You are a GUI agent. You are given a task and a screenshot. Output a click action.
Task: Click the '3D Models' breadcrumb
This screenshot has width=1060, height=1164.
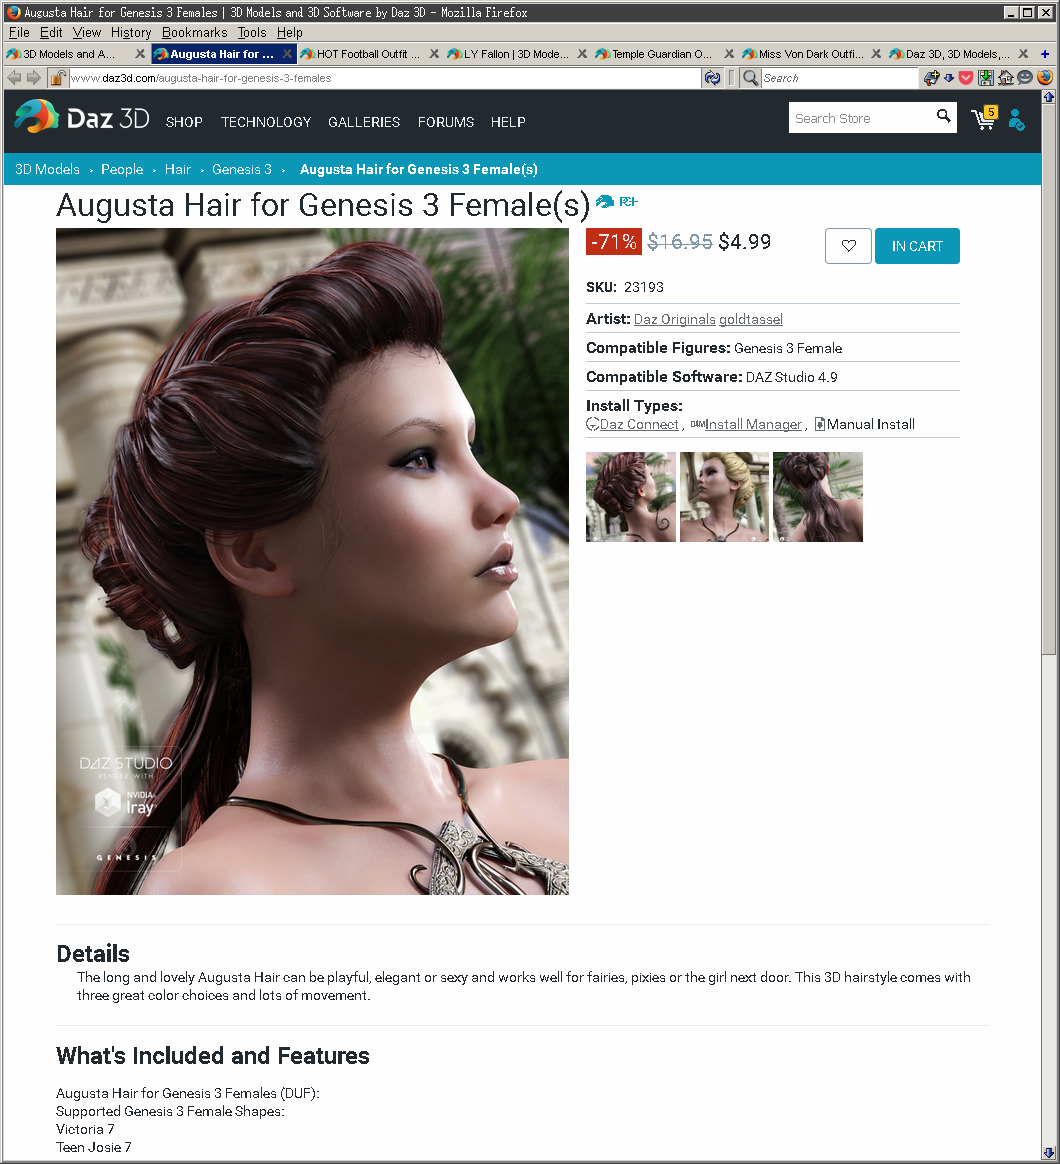pyautogui.click(x=48, y=169)
